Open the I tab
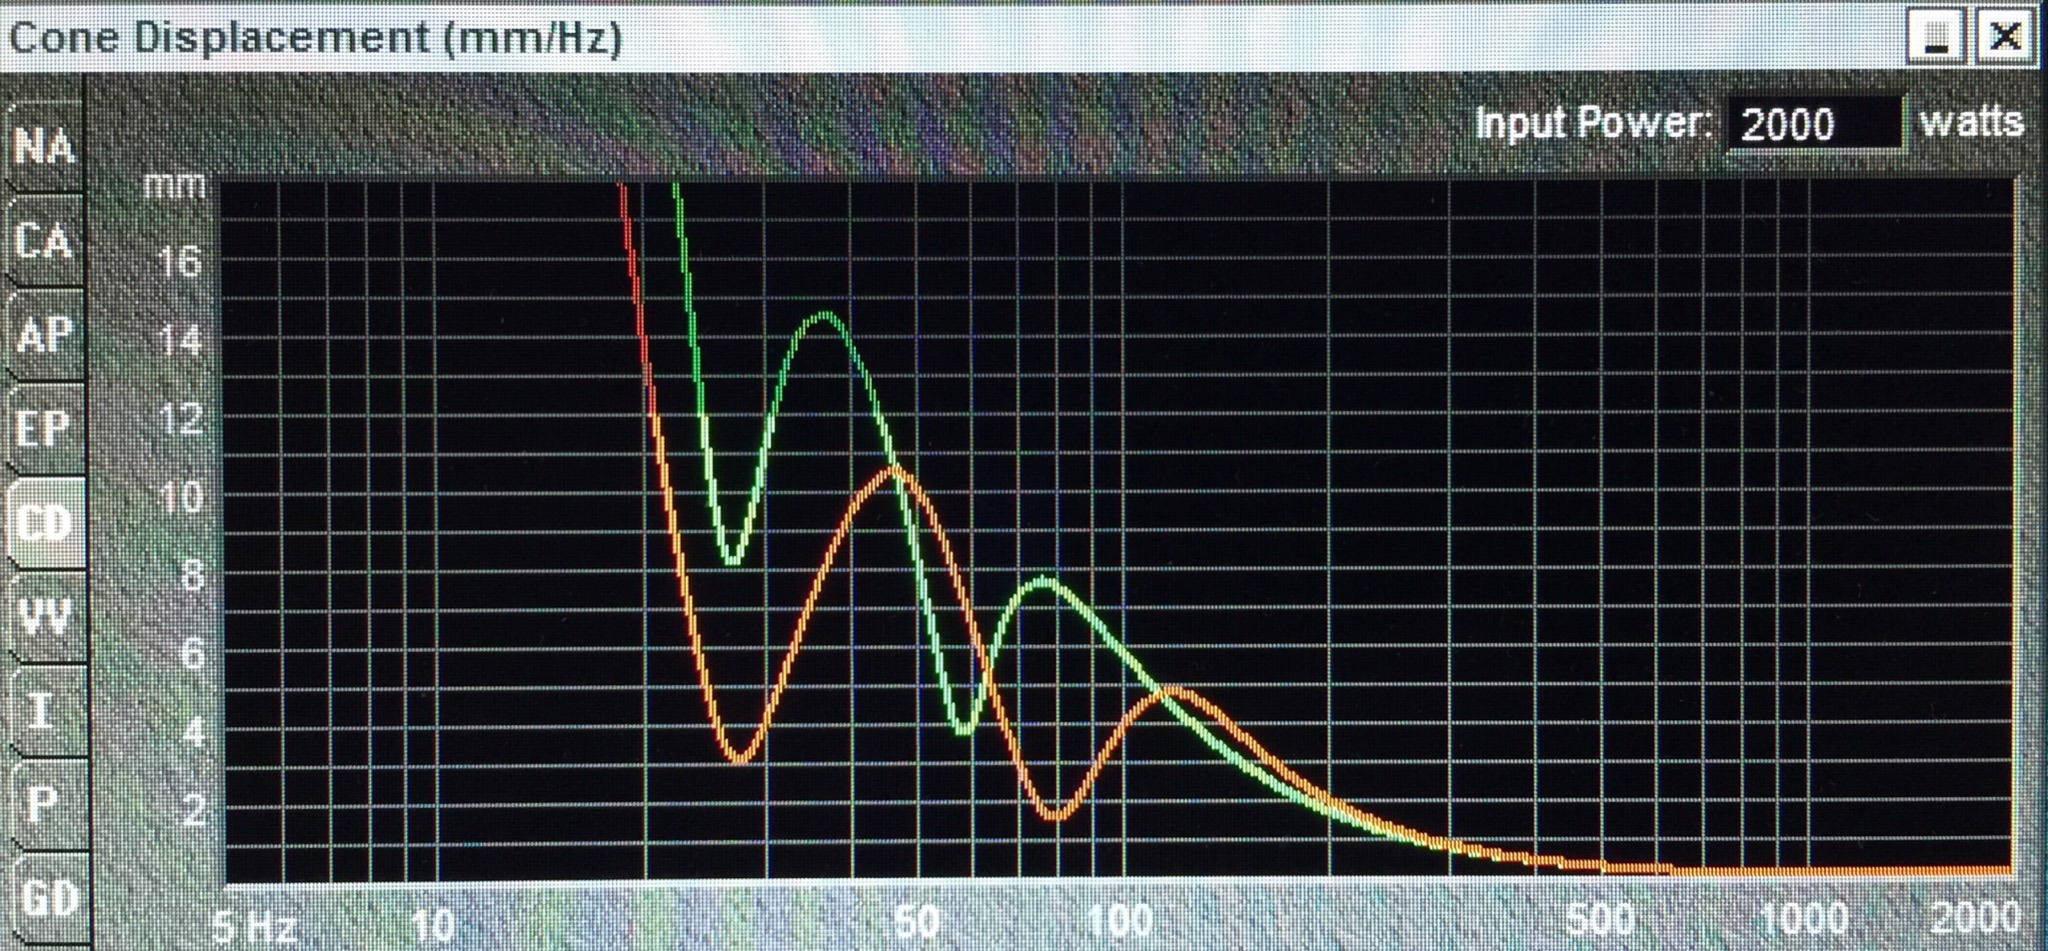Viewport: 2048px width, 951px height. coord(44,711)
